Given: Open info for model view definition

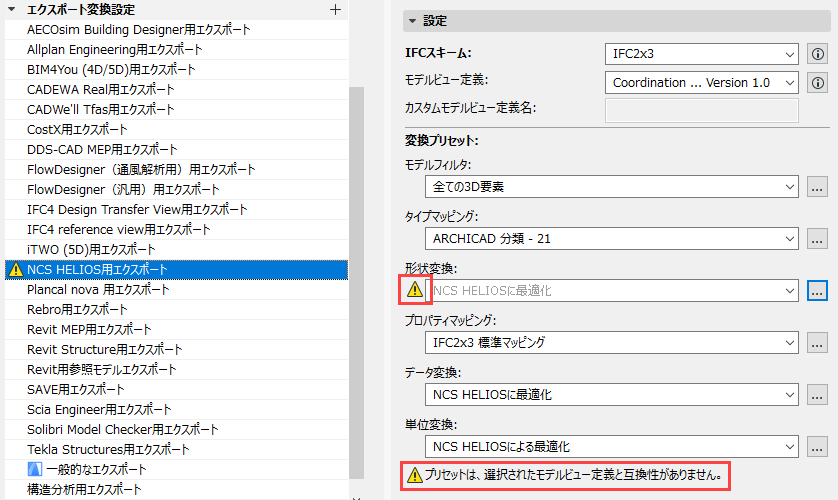Looking at the screenshot, I should (x=817, y=83).
